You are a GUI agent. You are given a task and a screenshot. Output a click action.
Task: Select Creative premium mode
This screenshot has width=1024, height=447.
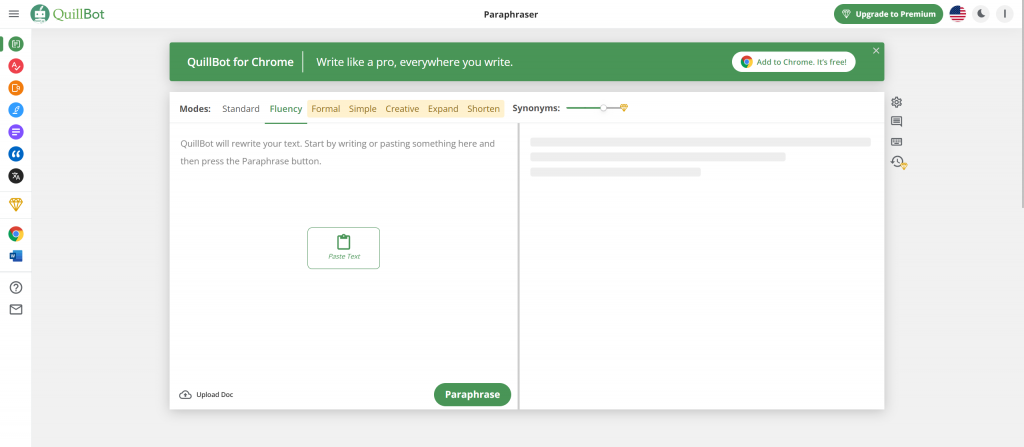[x=402, y=108]
